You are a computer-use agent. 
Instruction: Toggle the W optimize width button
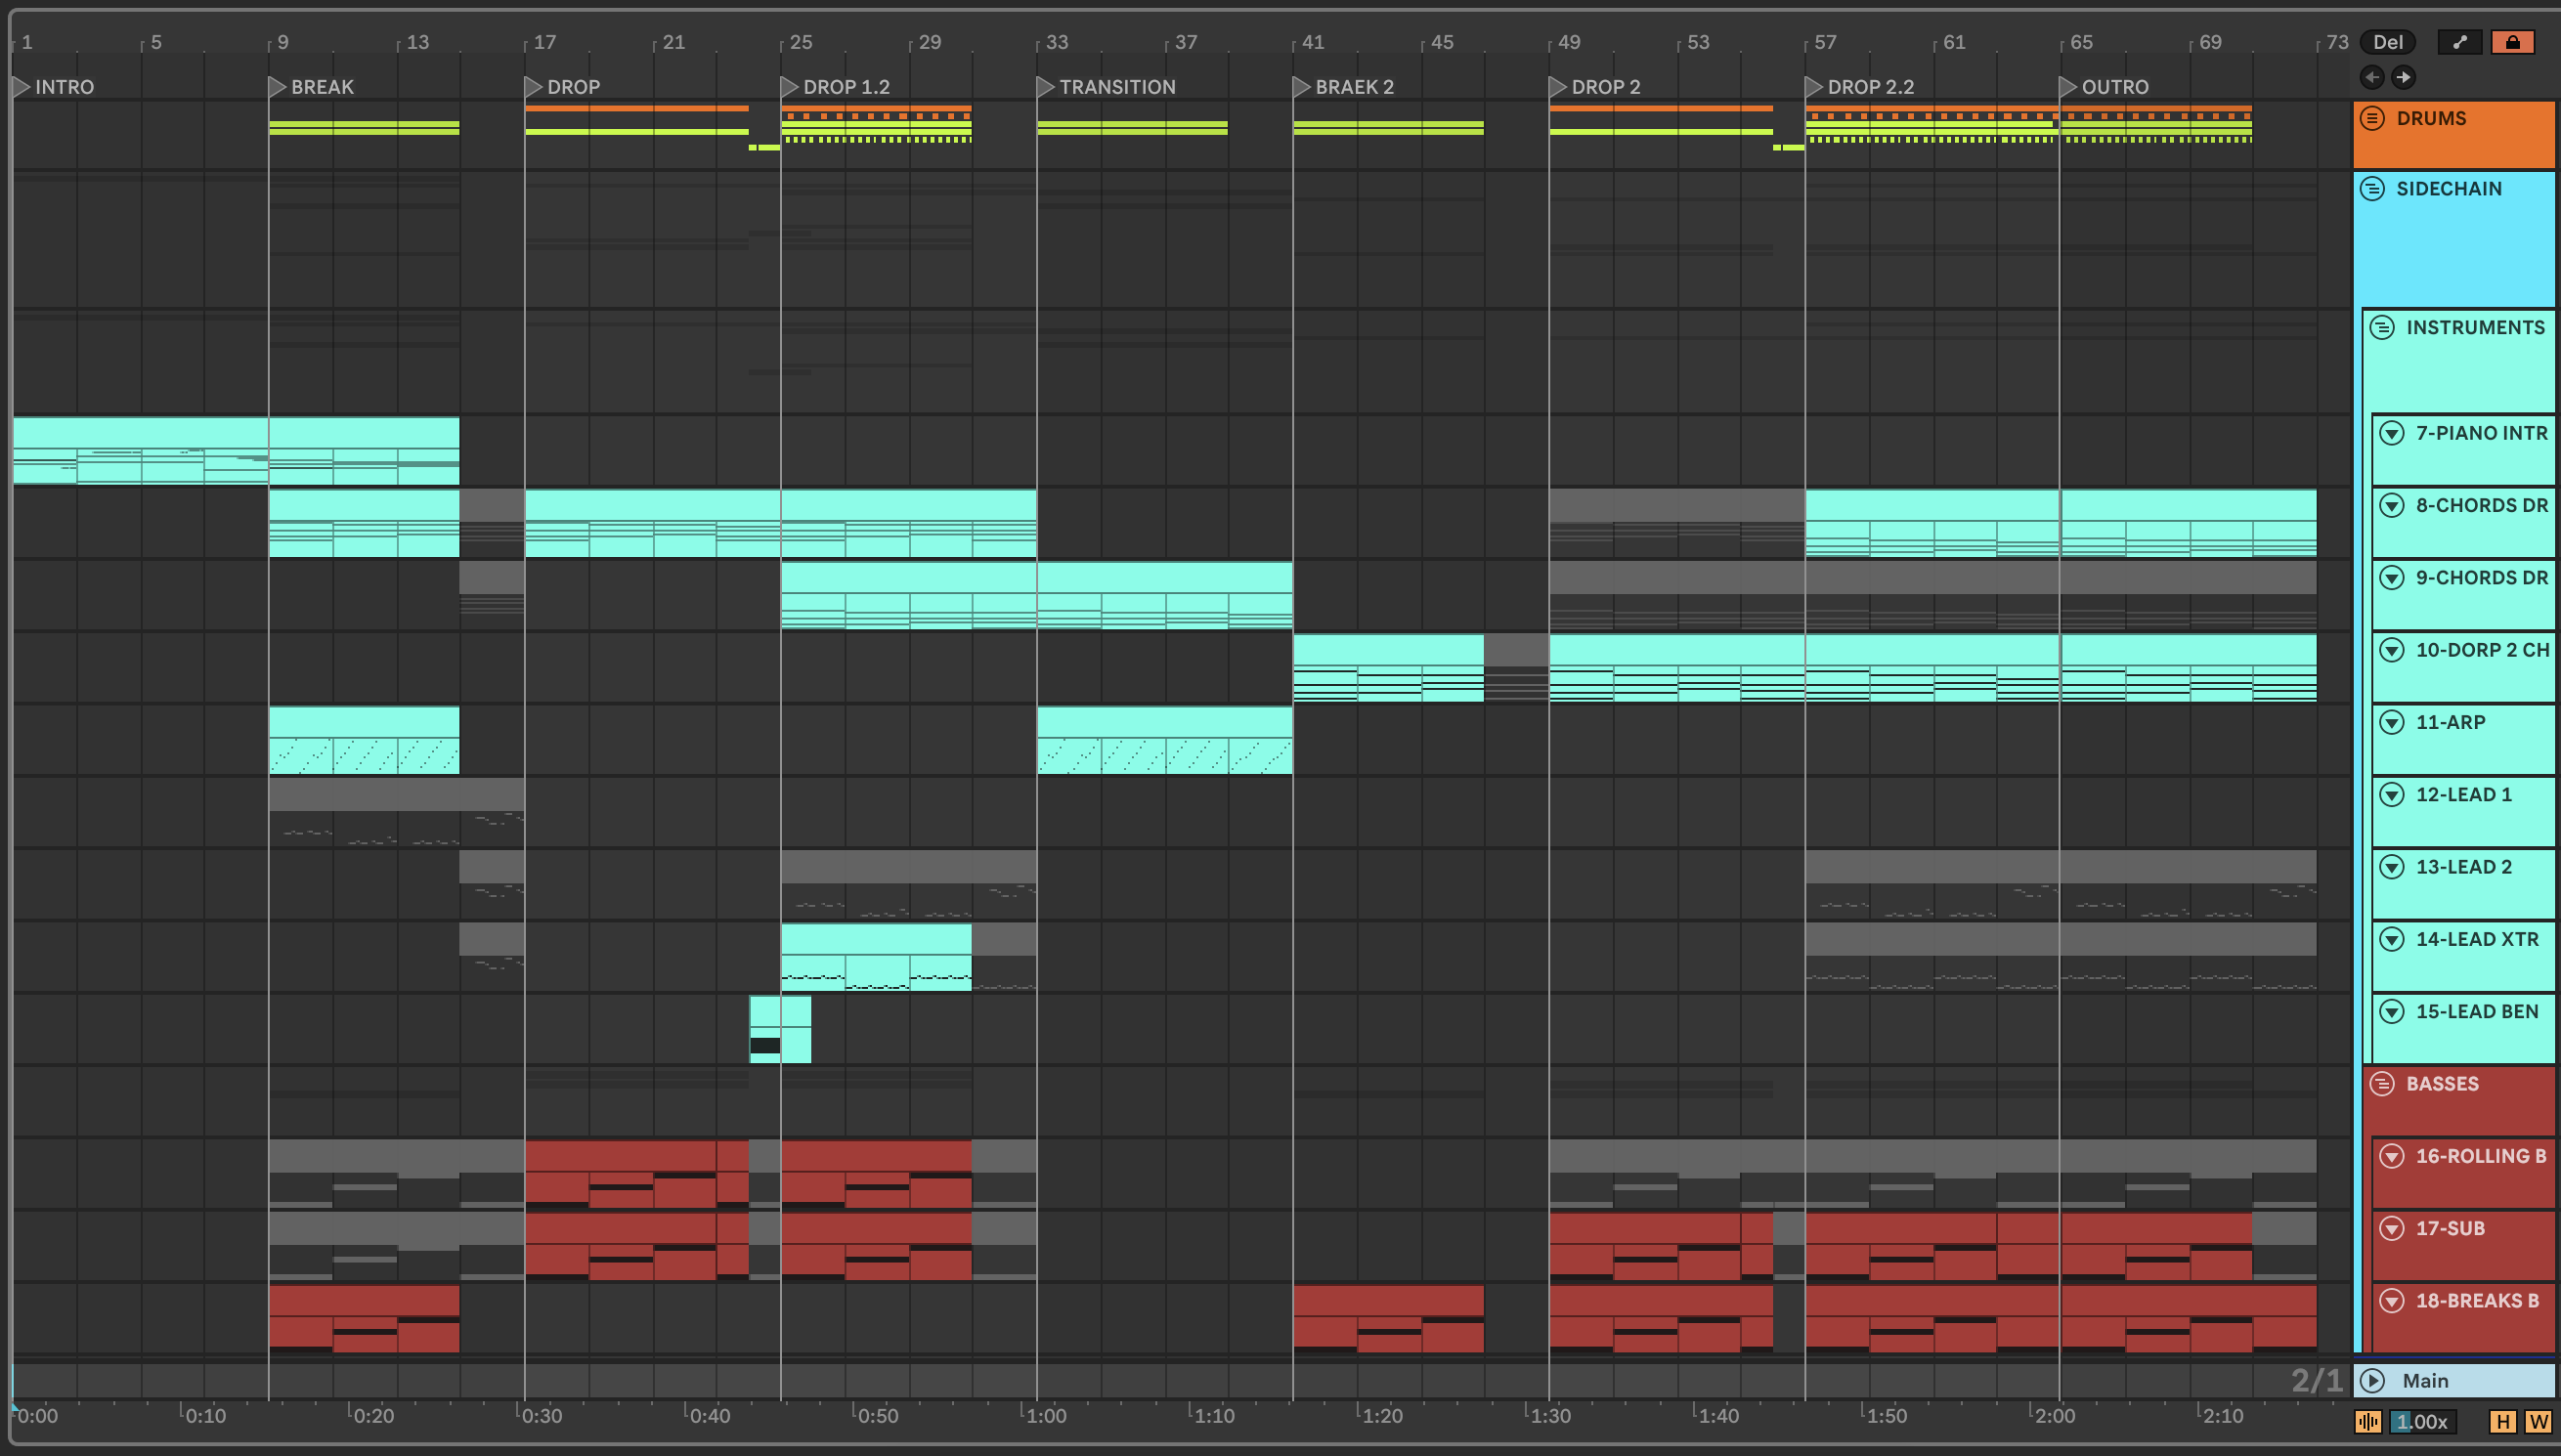click(2538, 1422)
